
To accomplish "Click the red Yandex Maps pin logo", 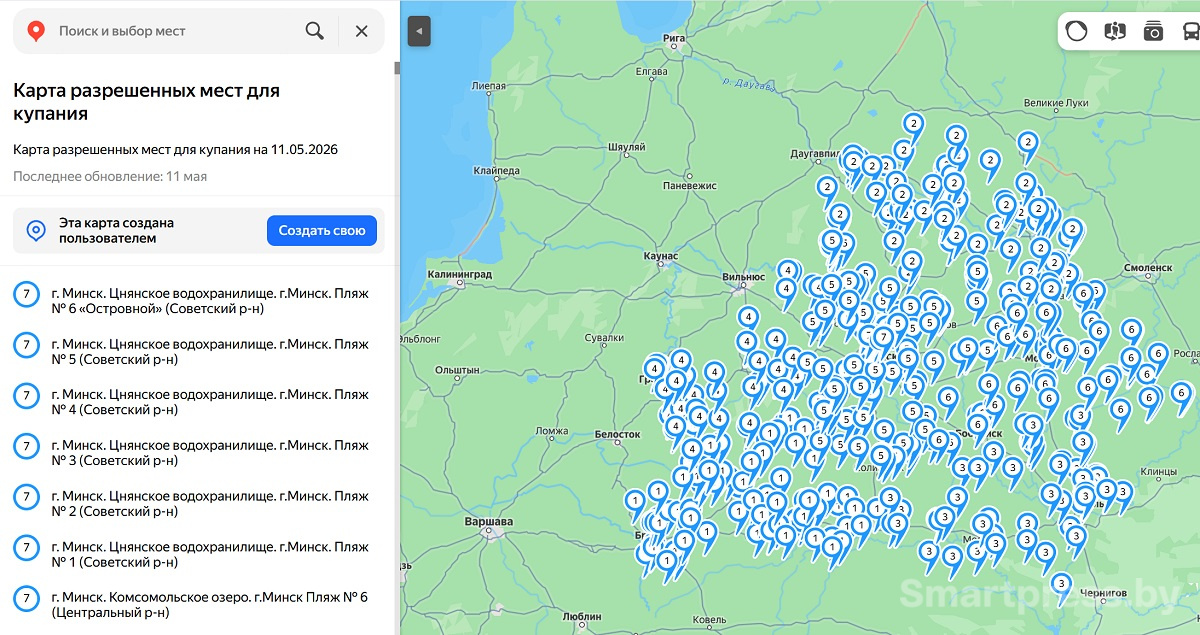I will [36, 31].
